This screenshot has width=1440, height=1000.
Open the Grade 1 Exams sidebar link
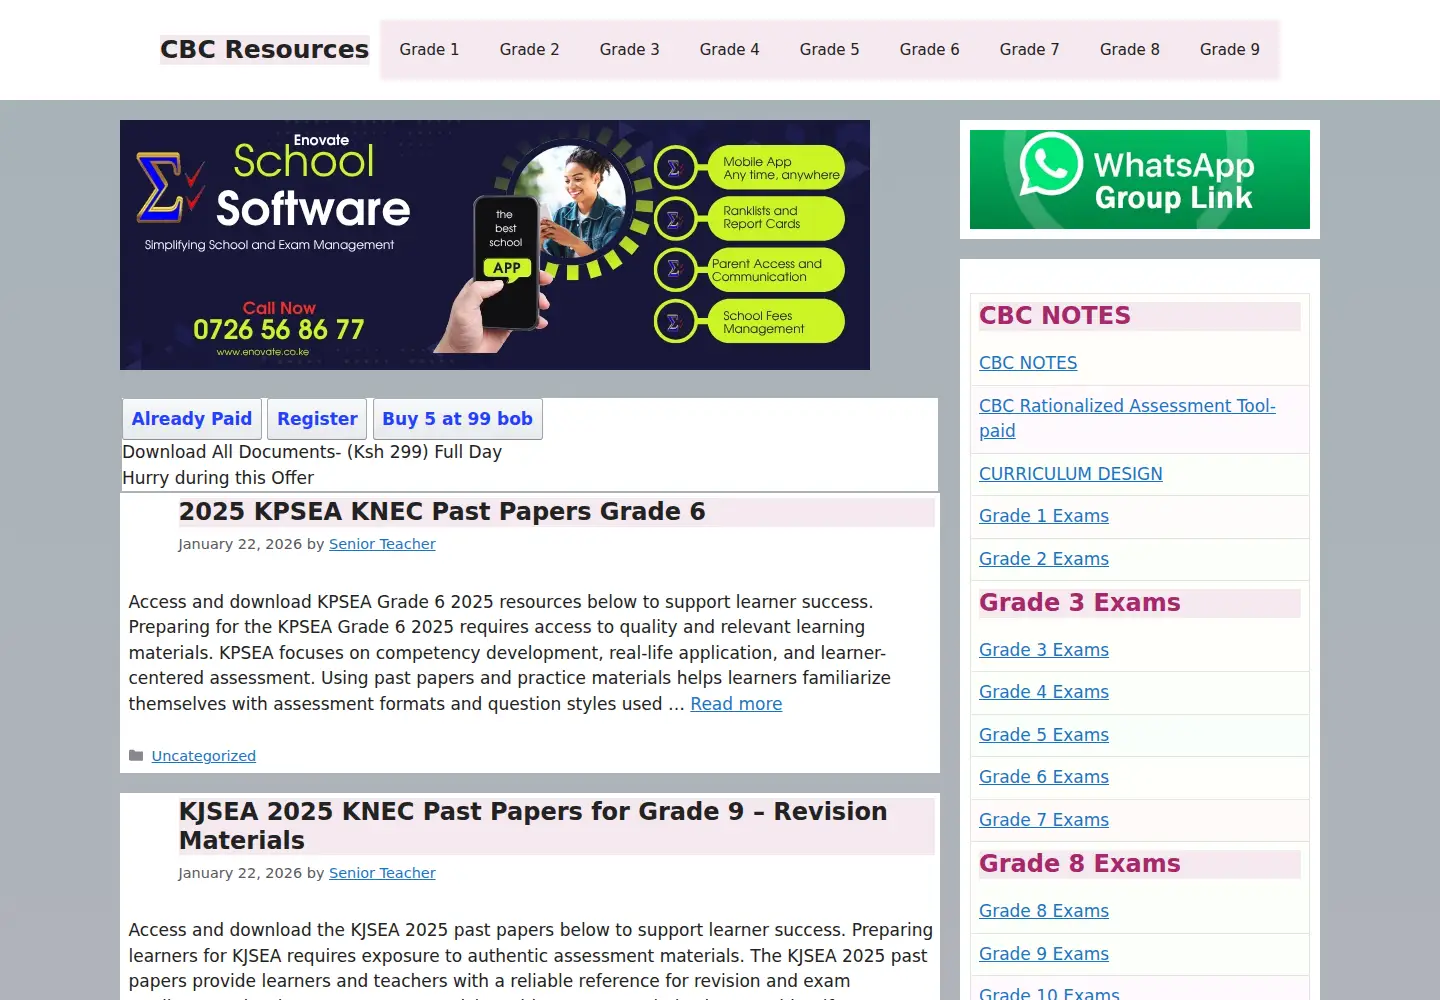pos(1044,516)
